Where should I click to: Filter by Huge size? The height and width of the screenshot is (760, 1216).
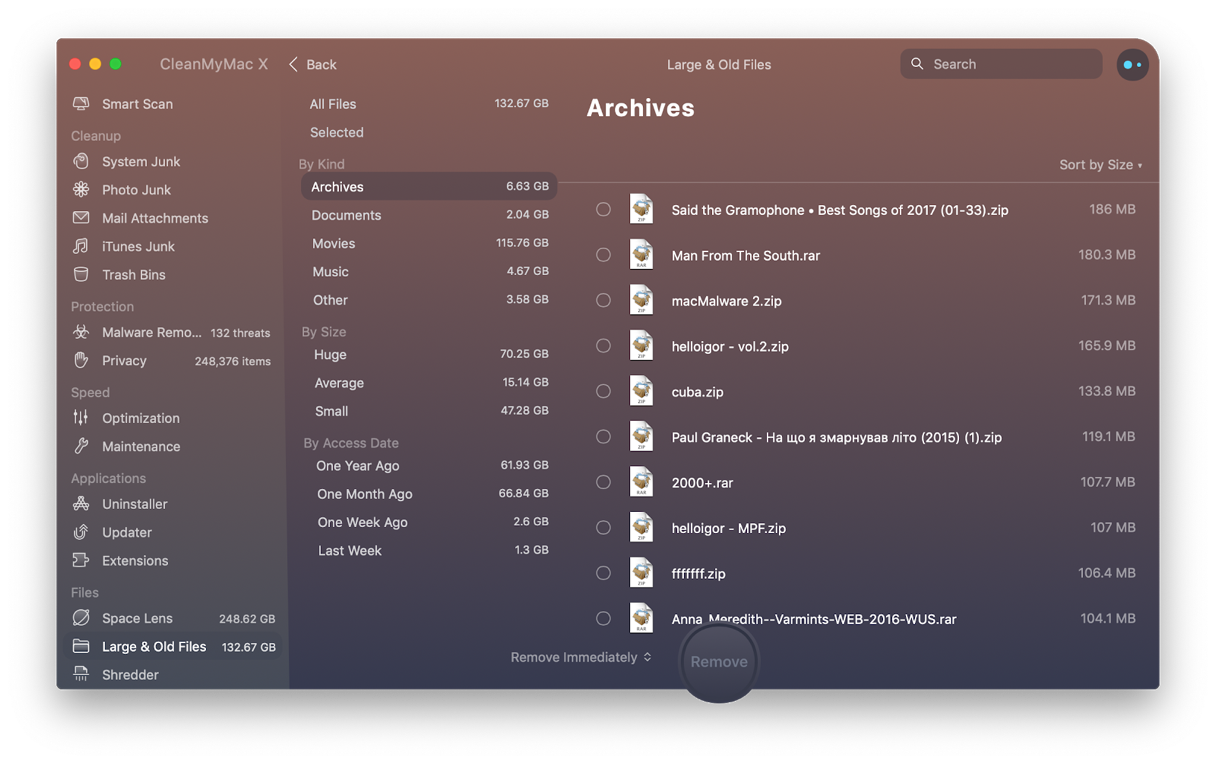(428, 354)
